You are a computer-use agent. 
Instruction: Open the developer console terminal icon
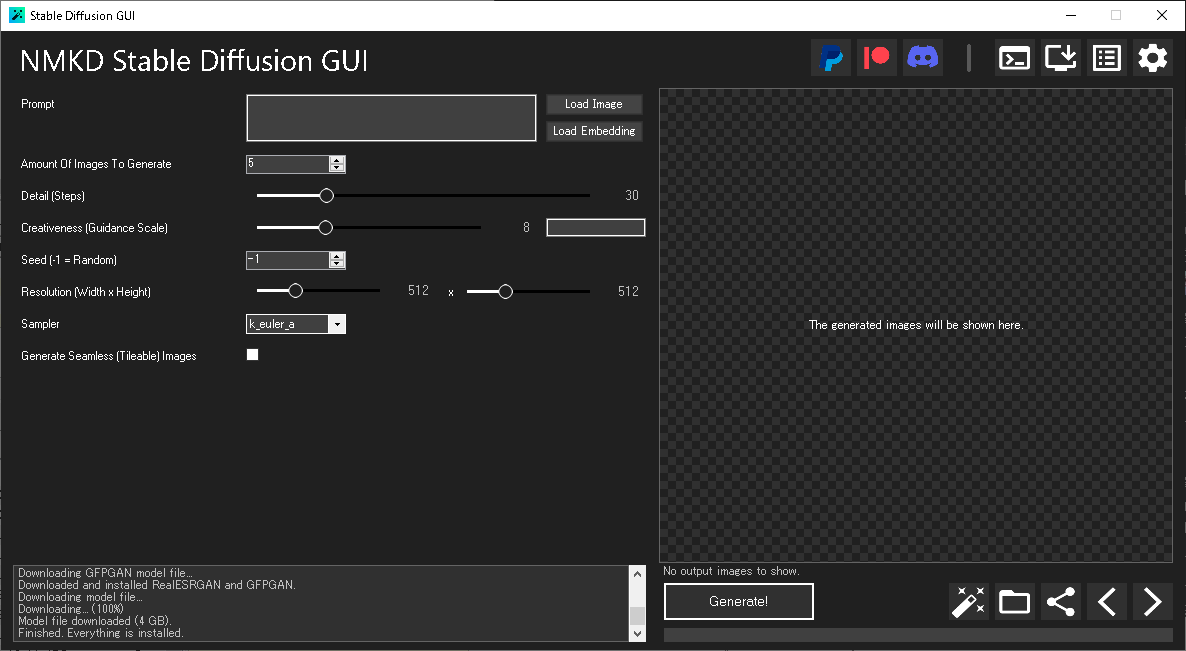coord(1014,57)
